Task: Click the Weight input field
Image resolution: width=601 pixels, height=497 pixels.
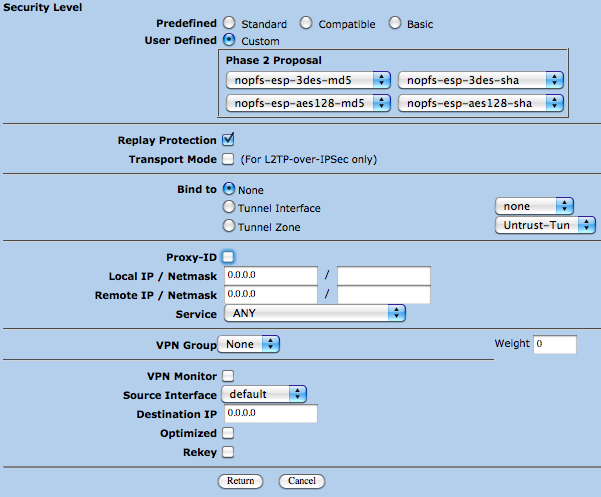Action: (x=555, y=344)
